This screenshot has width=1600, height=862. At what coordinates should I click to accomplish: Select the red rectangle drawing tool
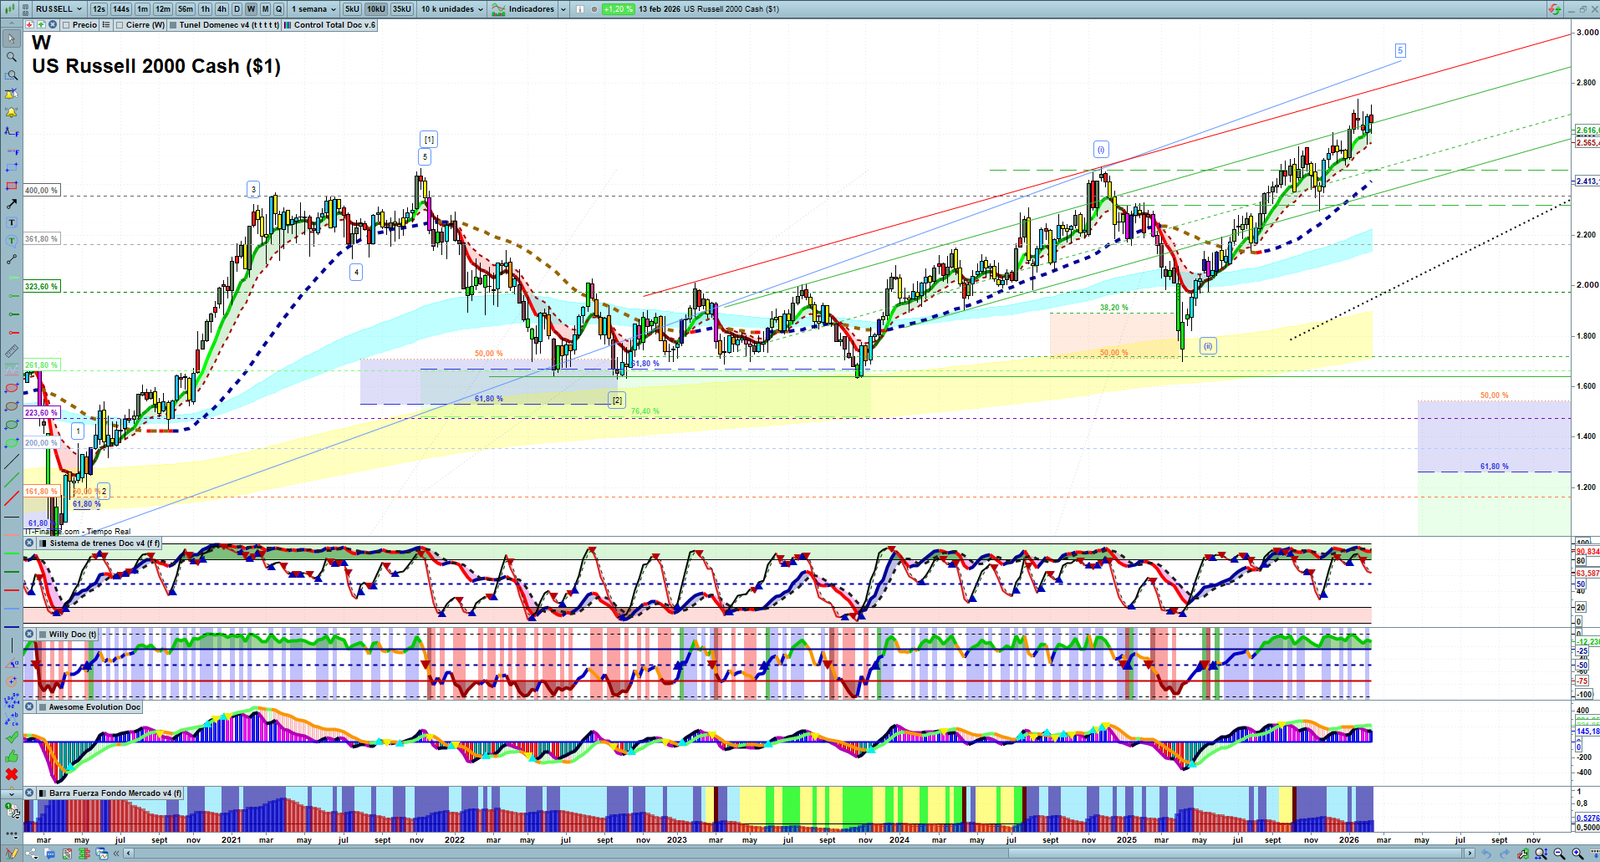coord(12,186)
